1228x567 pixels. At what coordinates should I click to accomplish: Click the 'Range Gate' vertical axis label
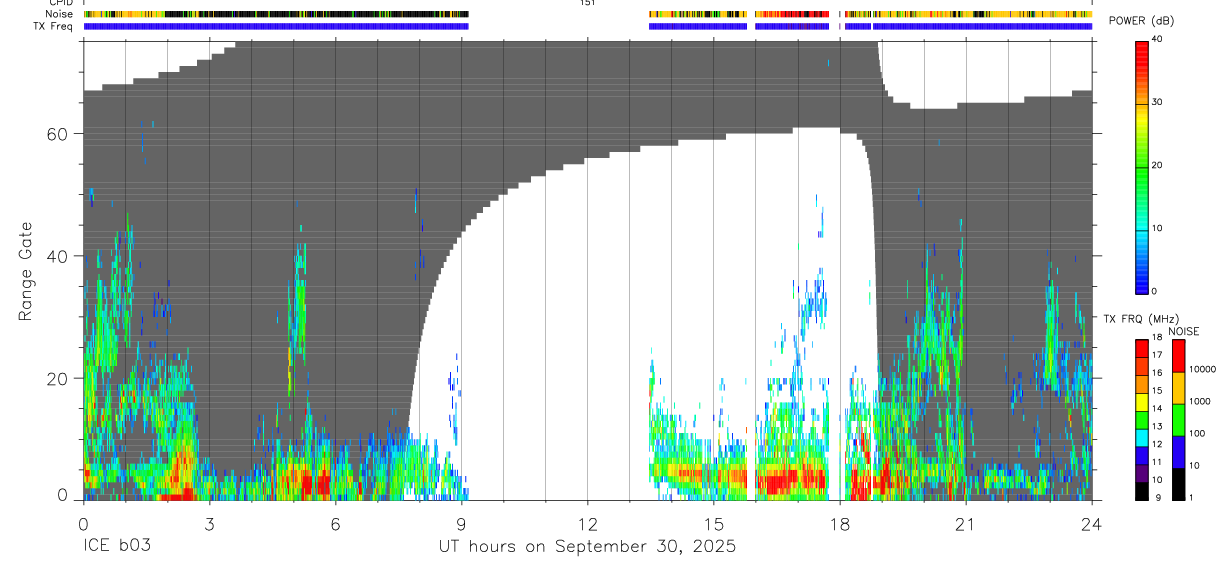click(x=26, y=271)
